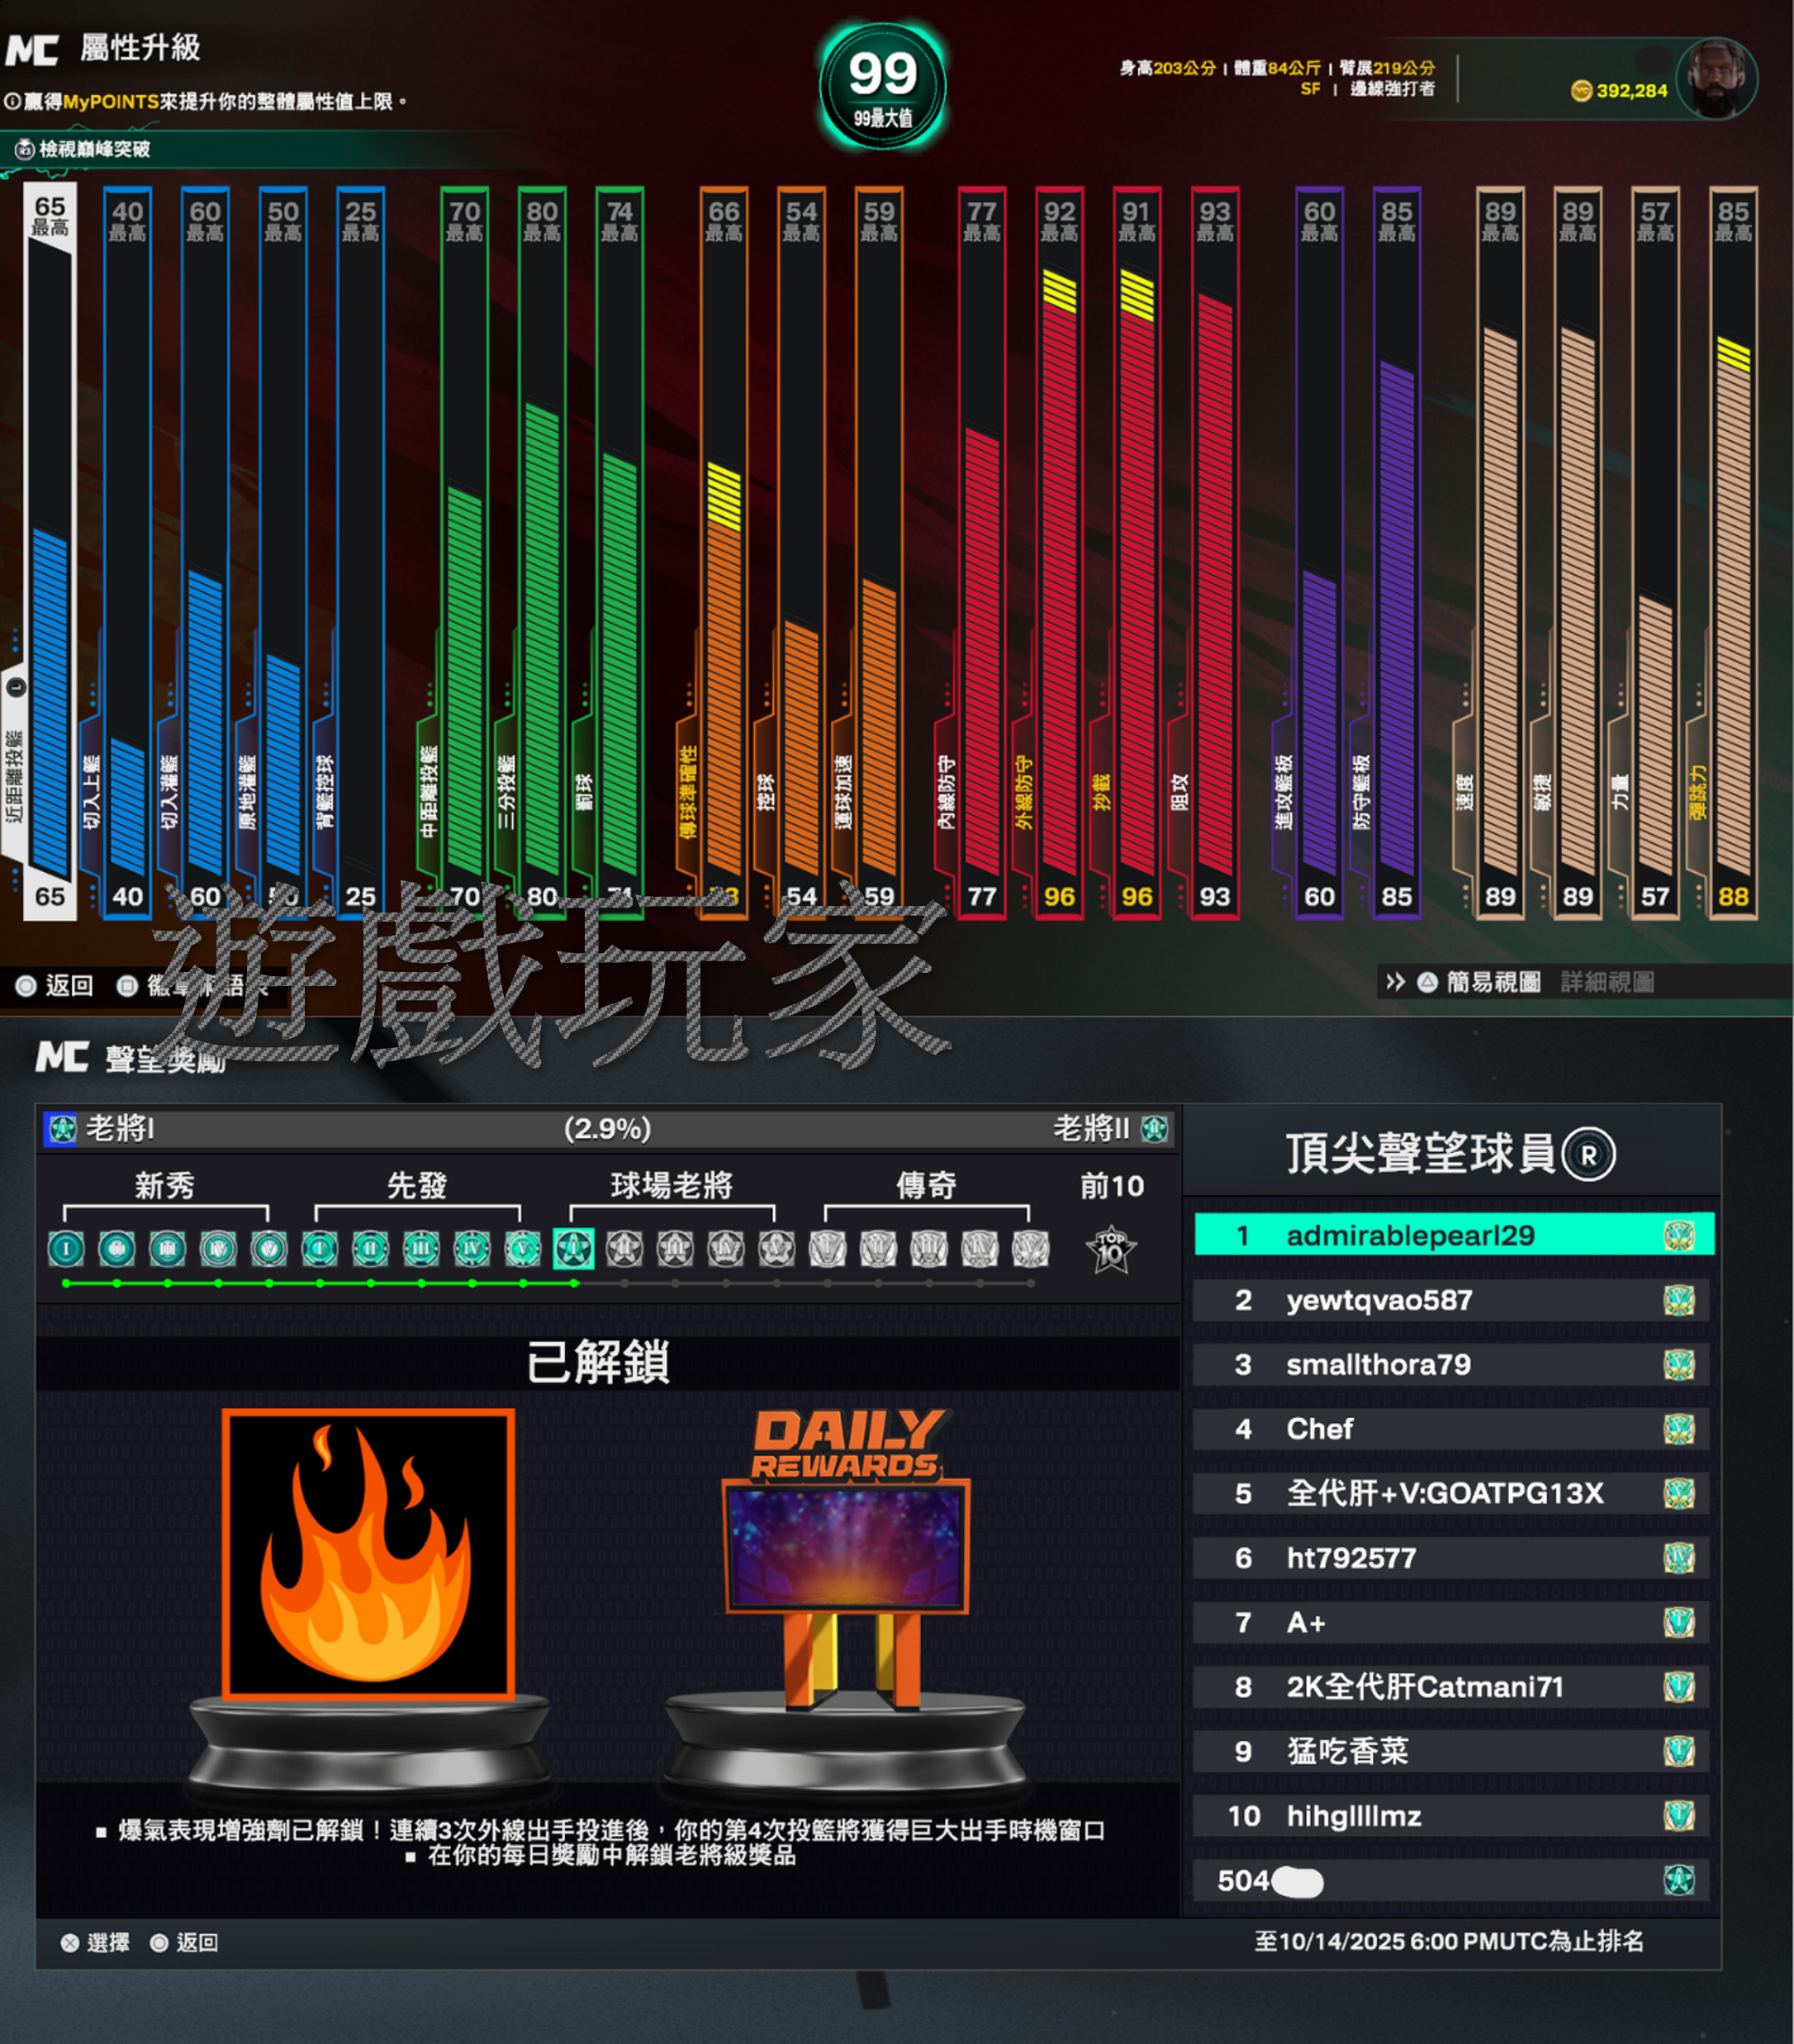Click the VC coin balance icon

click(x=1581, y=91)
